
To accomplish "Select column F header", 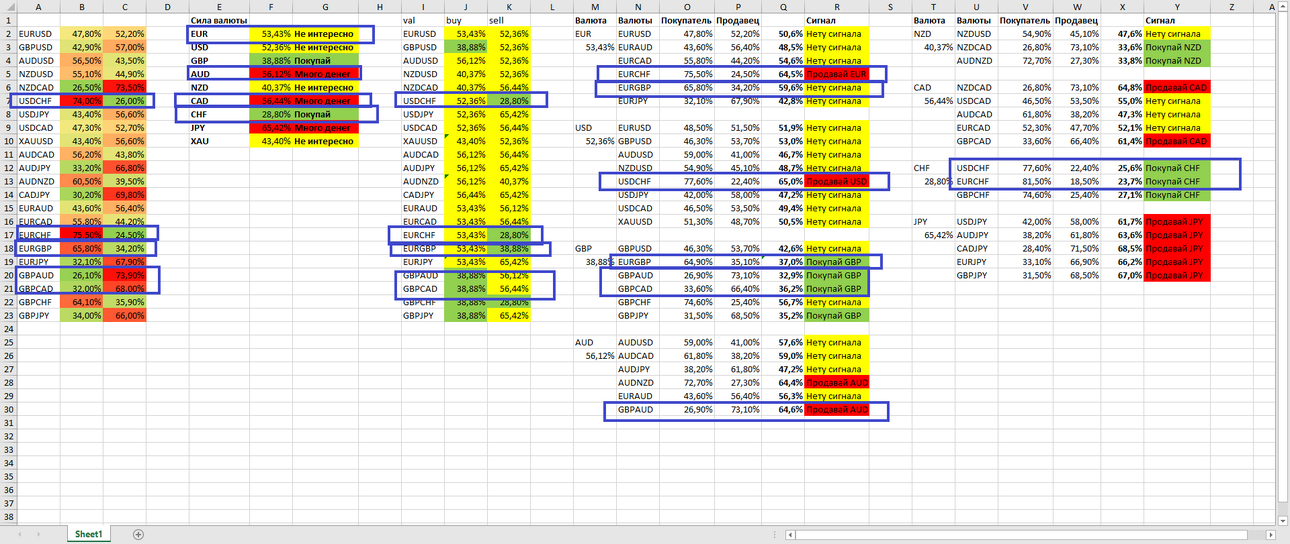I will pyautogui.click(x=270, y=6).
